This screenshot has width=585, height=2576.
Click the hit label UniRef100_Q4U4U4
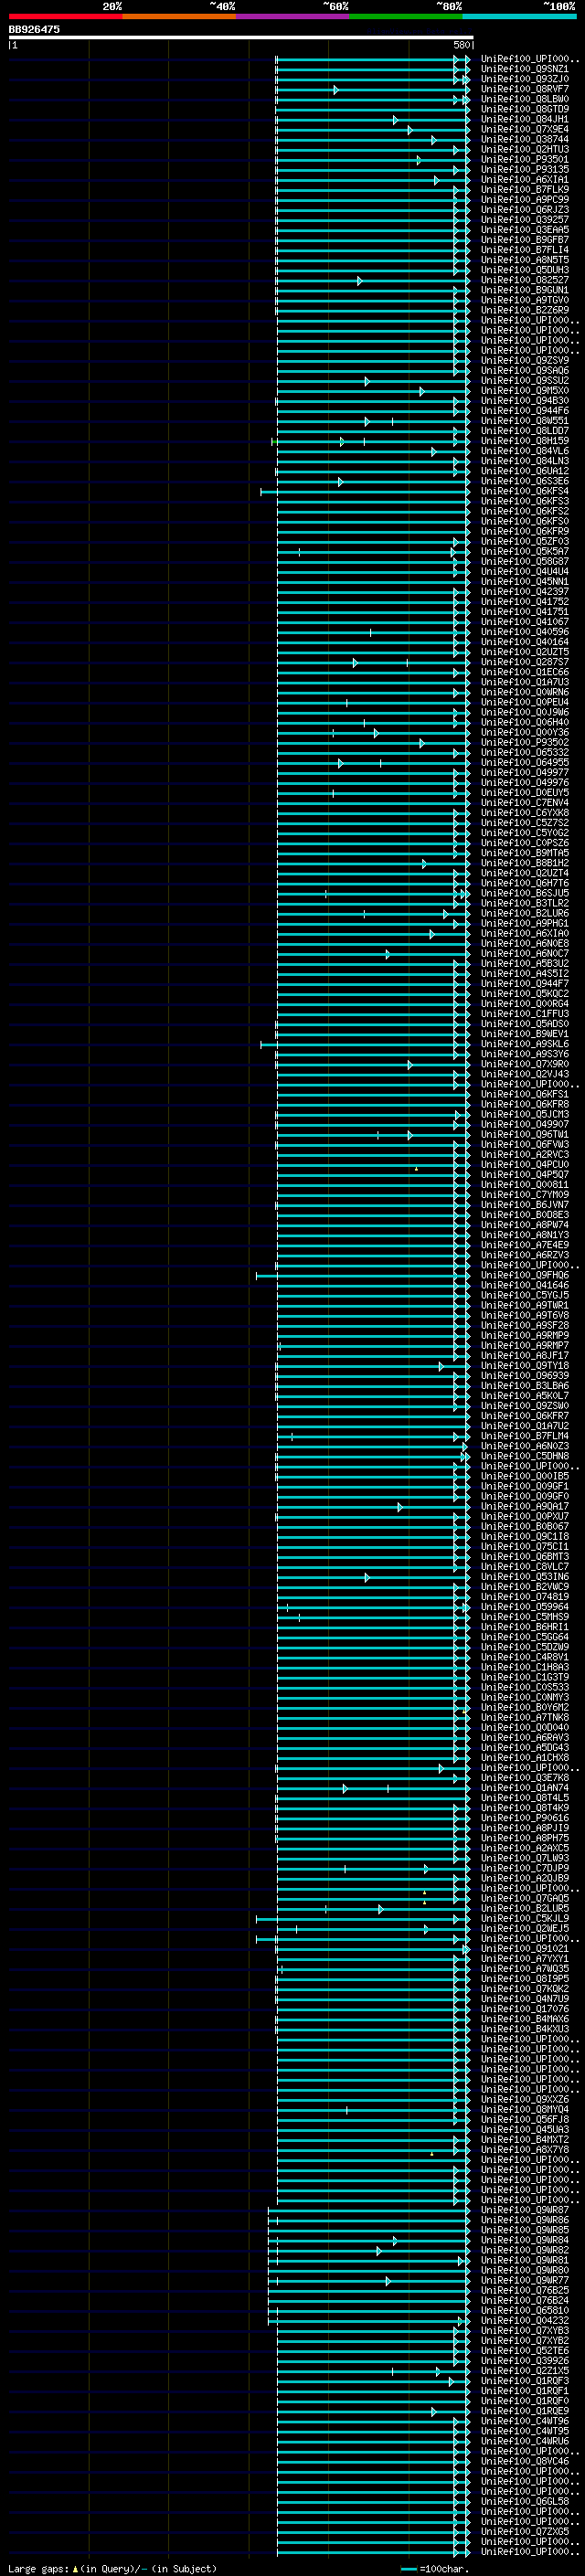click(525, 572)
